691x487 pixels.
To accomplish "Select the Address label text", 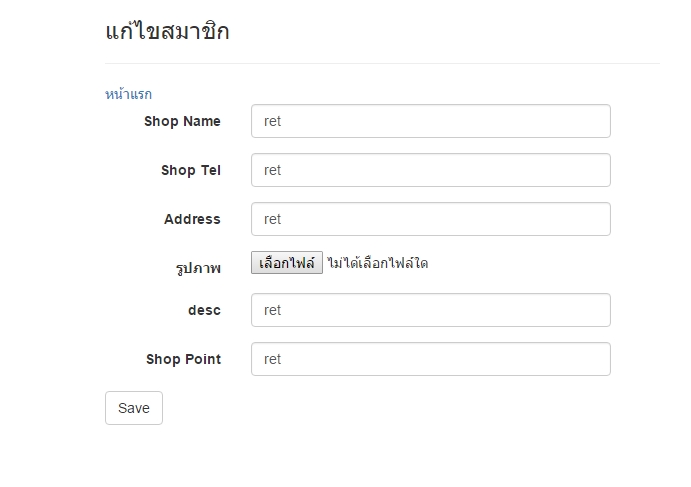I will click(x=192, y=219).
